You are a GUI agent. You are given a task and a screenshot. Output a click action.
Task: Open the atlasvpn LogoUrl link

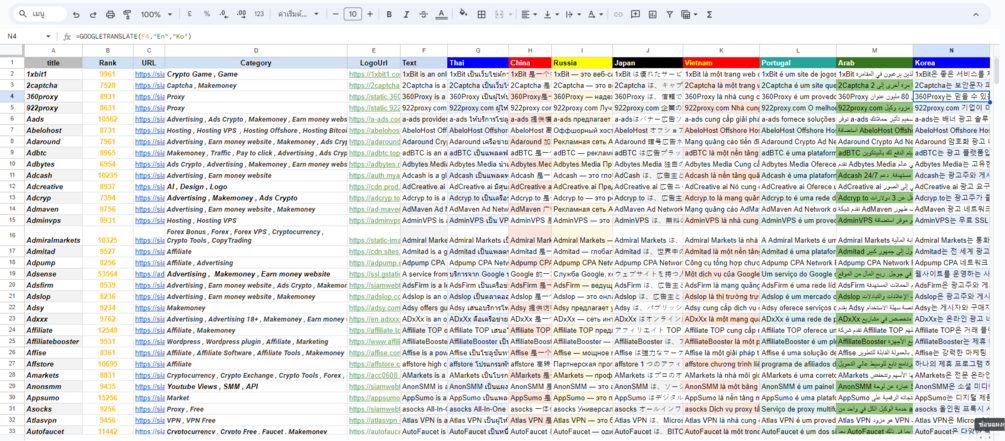coord(374,420)
